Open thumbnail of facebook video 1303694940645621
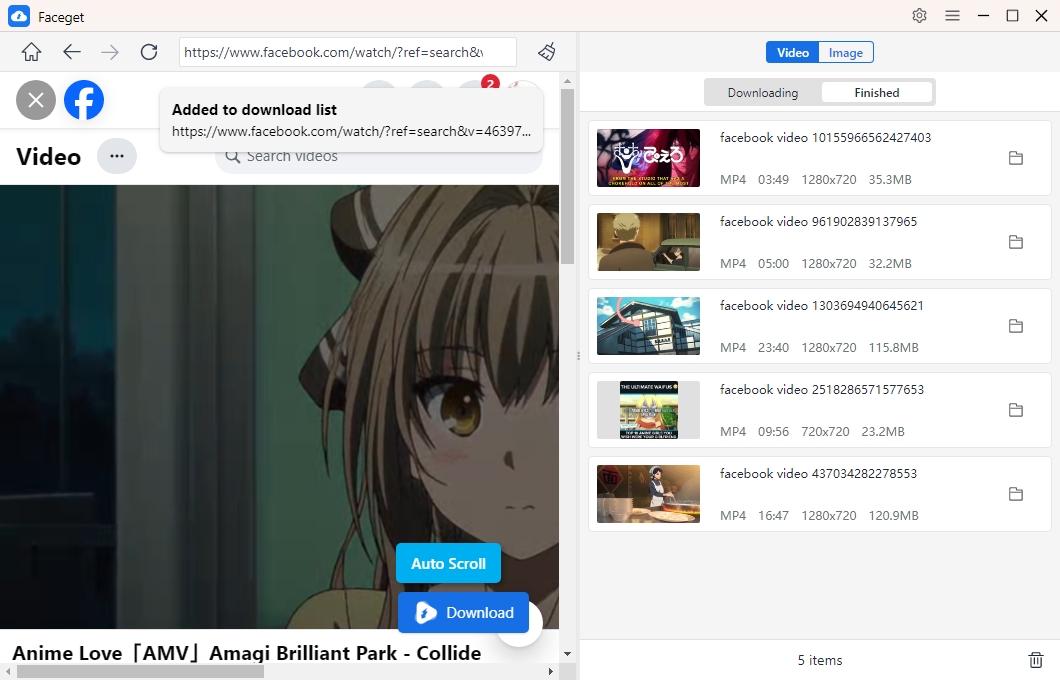The image size is (1060, 680). pos(648,326)
